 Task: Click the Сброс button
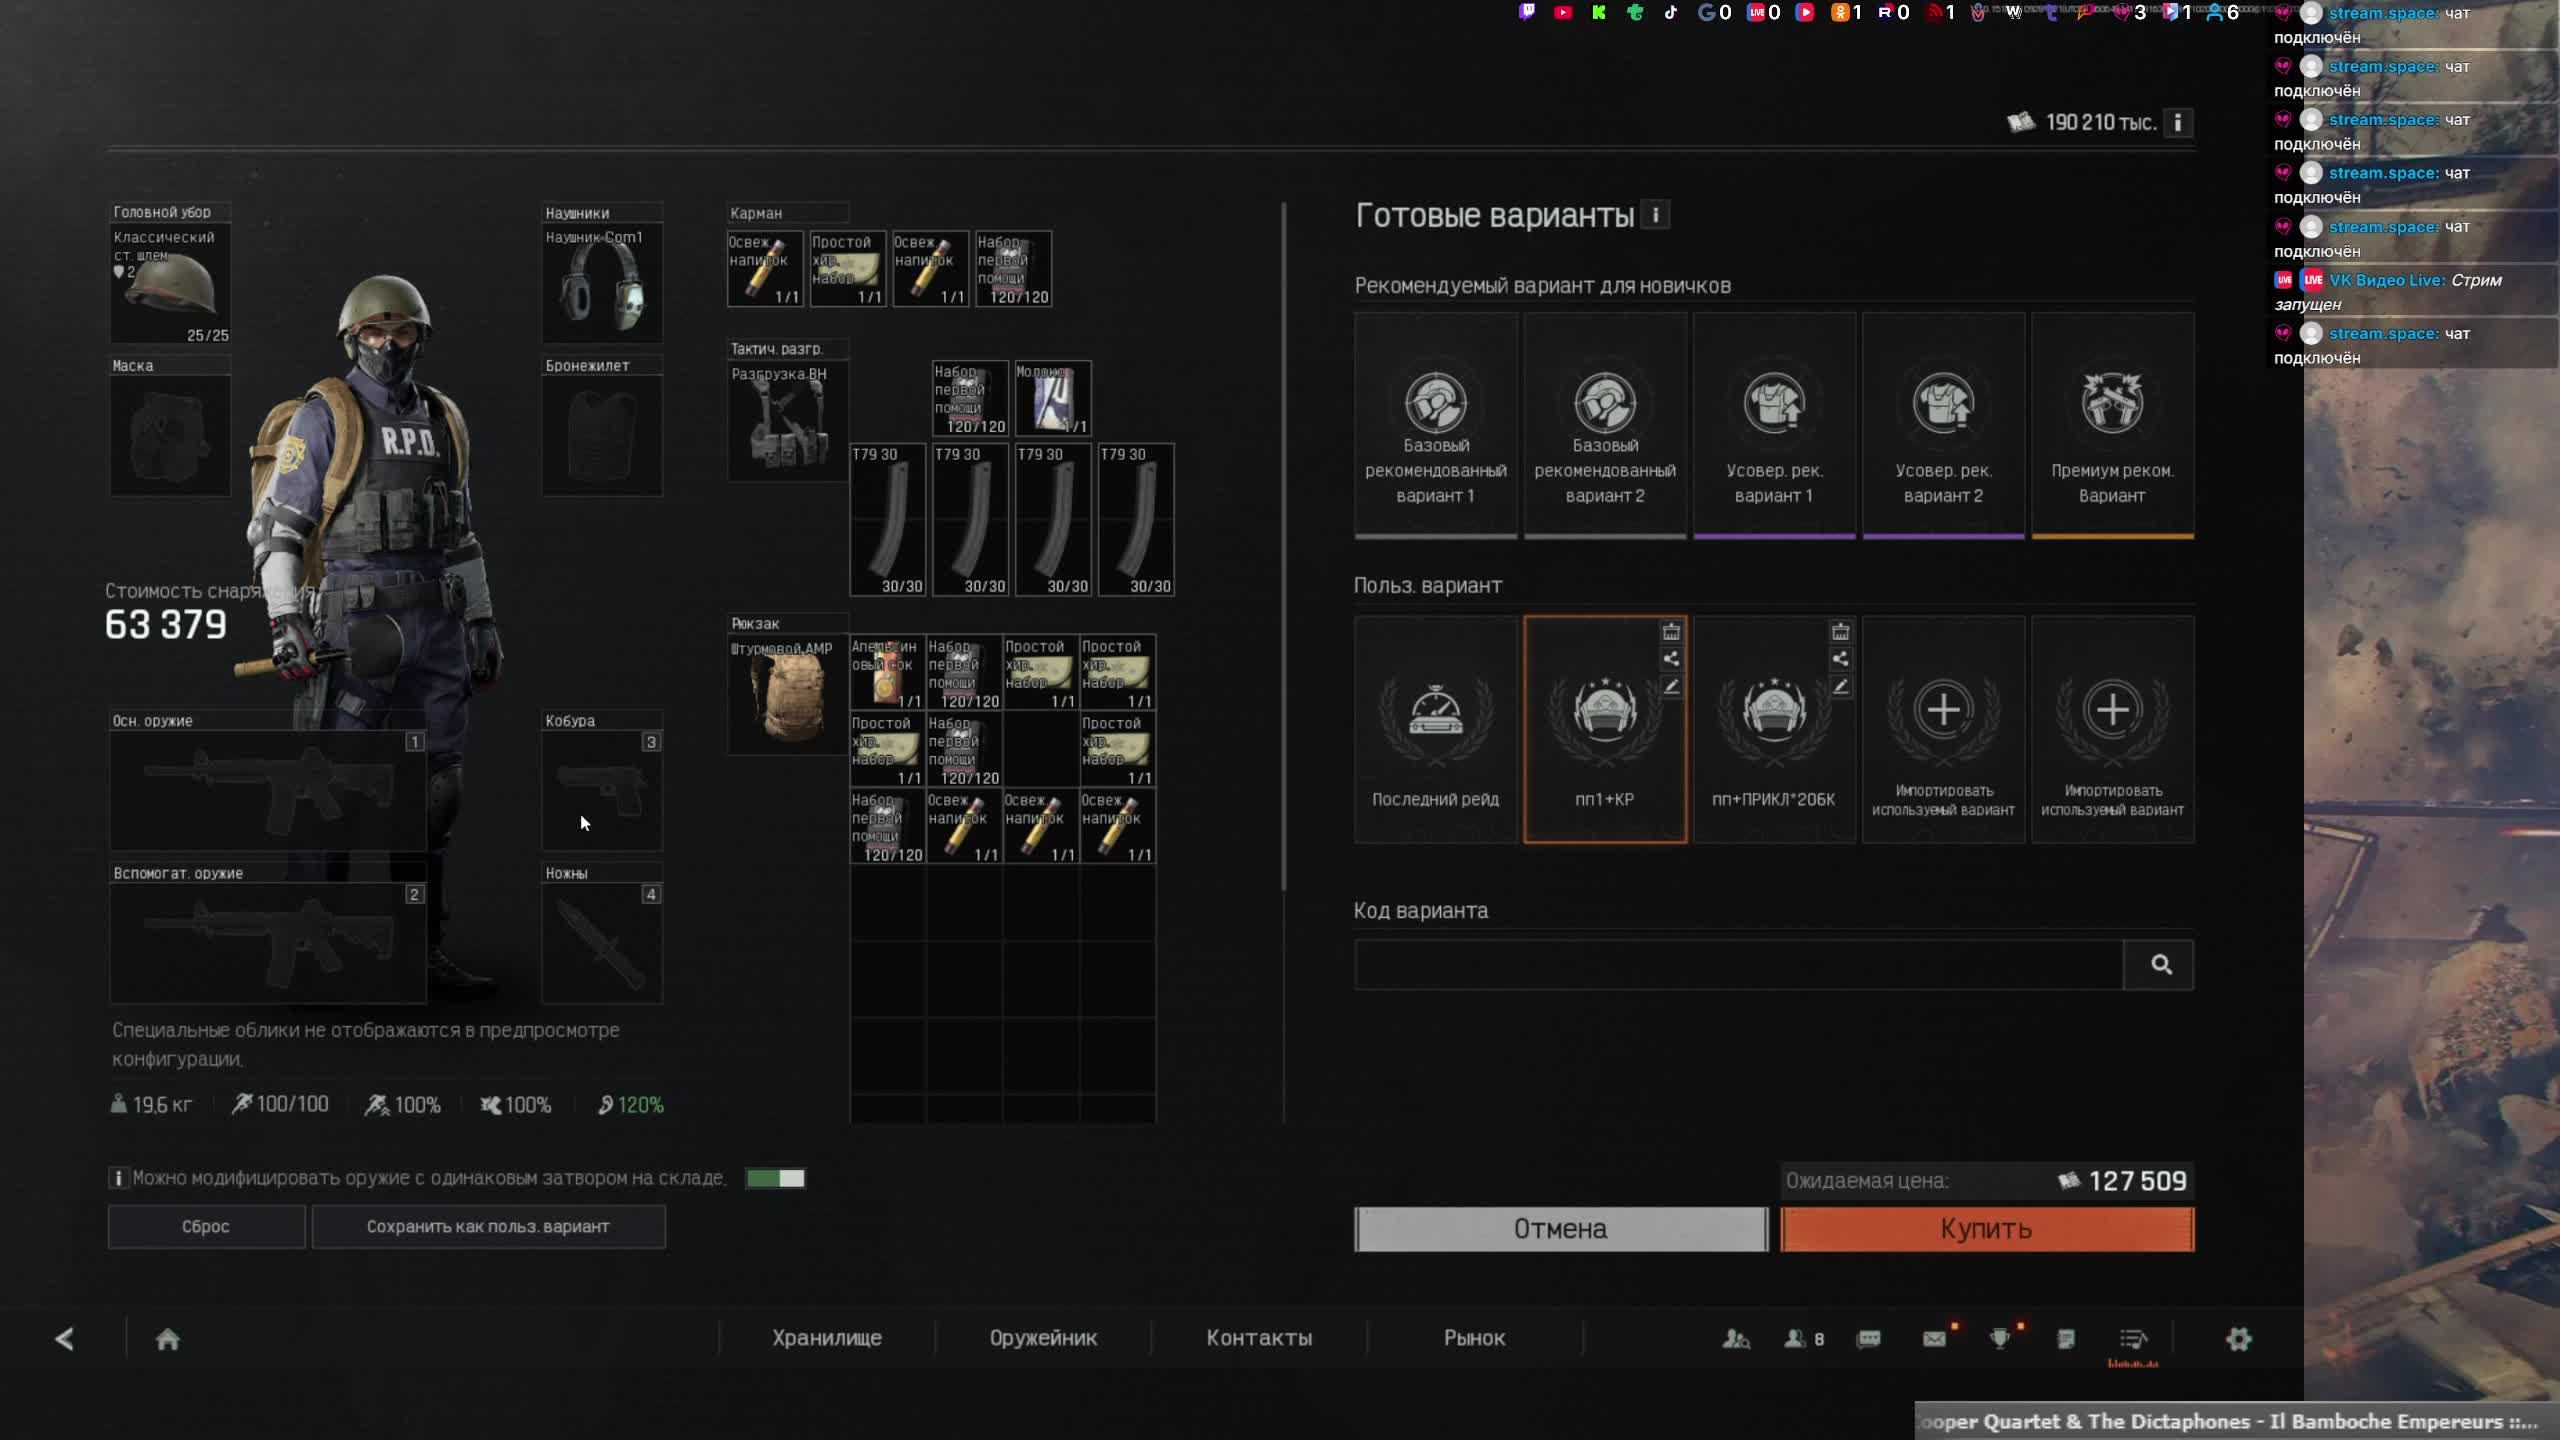coord(206,1227)
